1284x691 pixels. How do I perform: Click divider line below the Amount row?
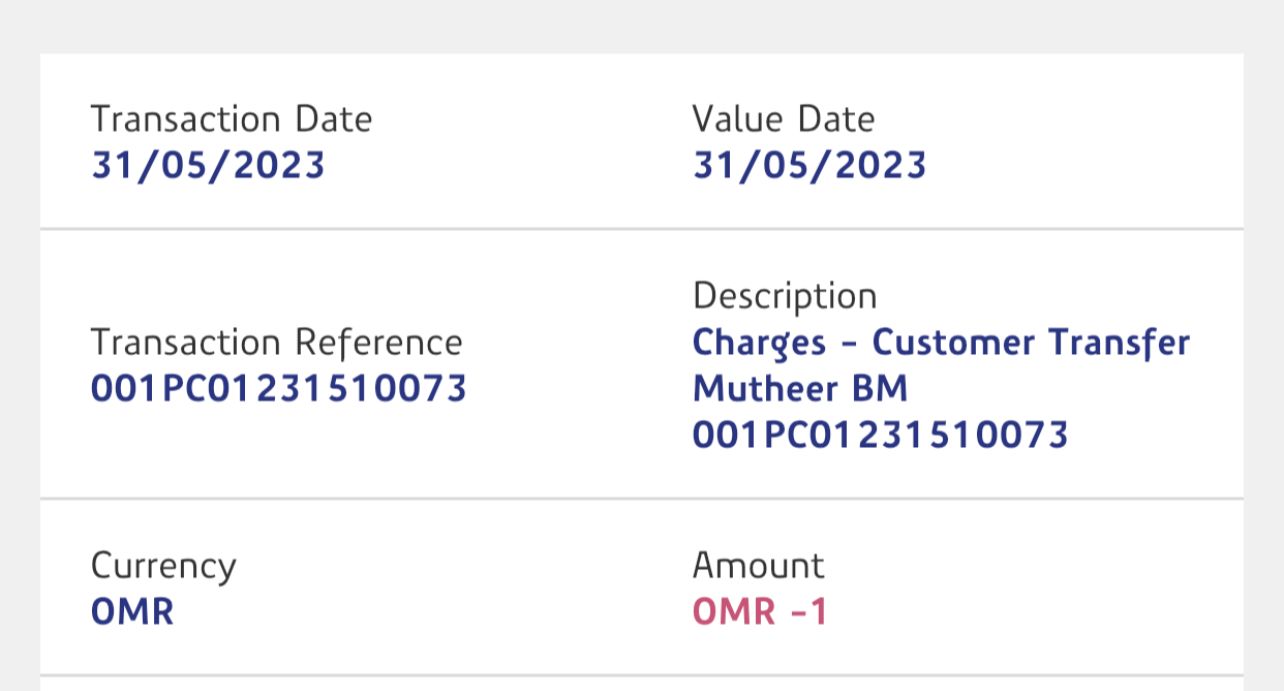click(642, 675)
